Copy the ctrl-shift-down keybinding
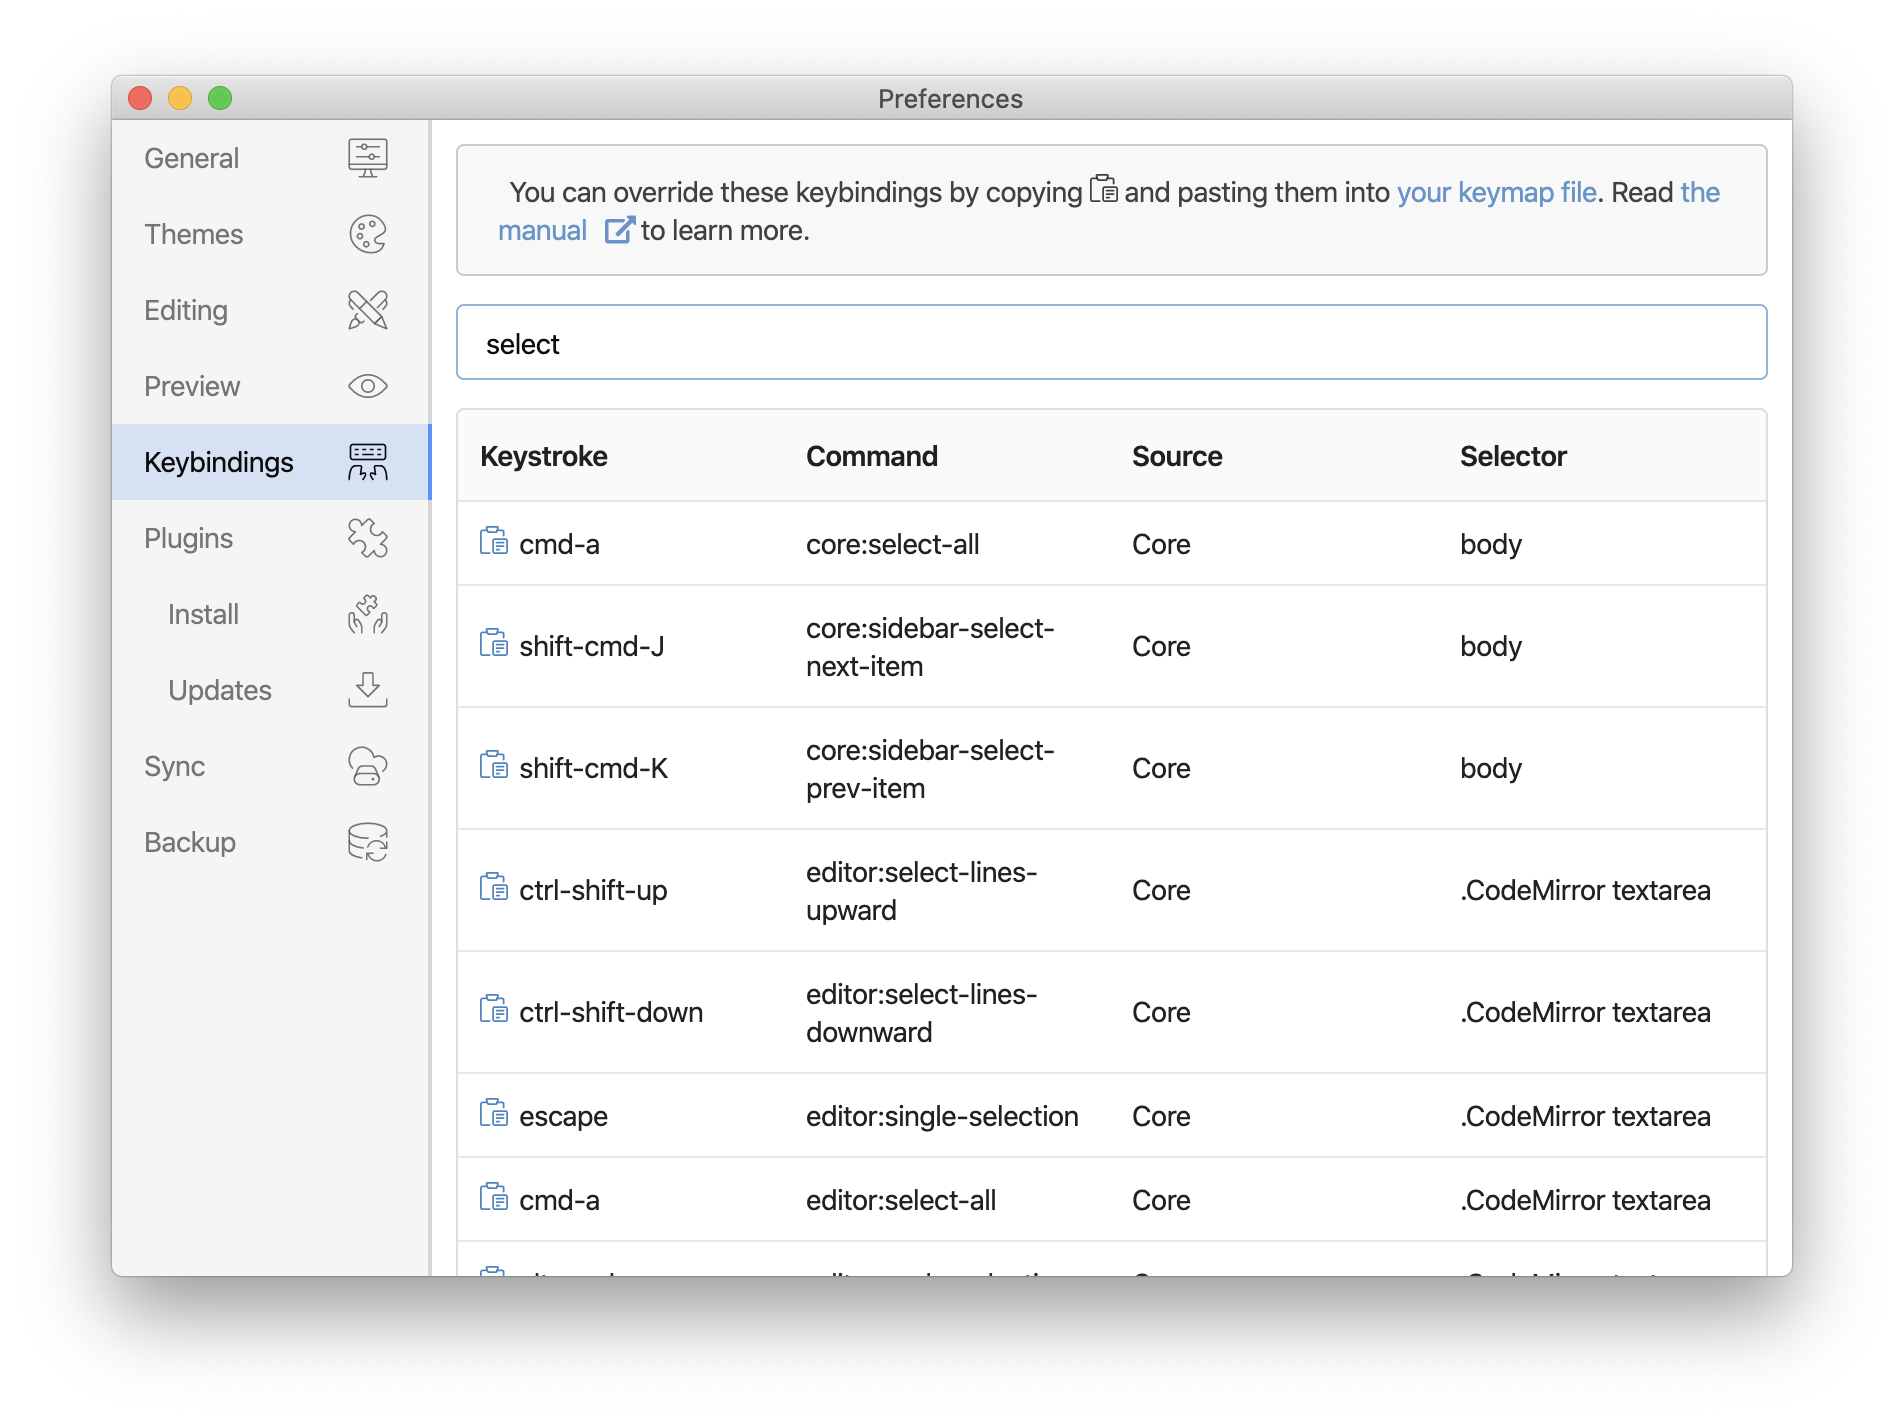Image resolution: width=1904 pixels, height=1424 pixels. (x=493, y=1010)
